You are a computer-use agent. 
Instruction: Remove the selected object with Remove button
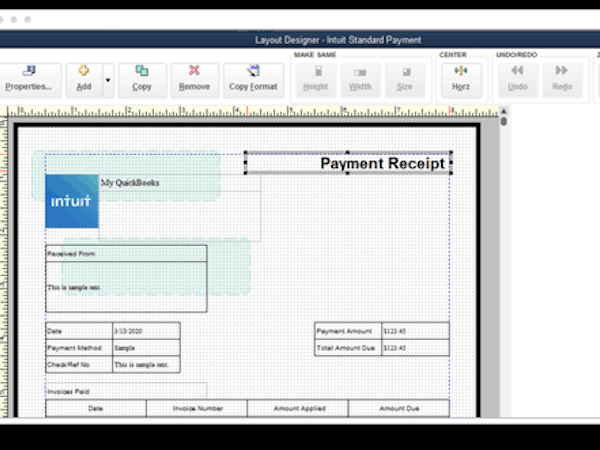[194, 80]
